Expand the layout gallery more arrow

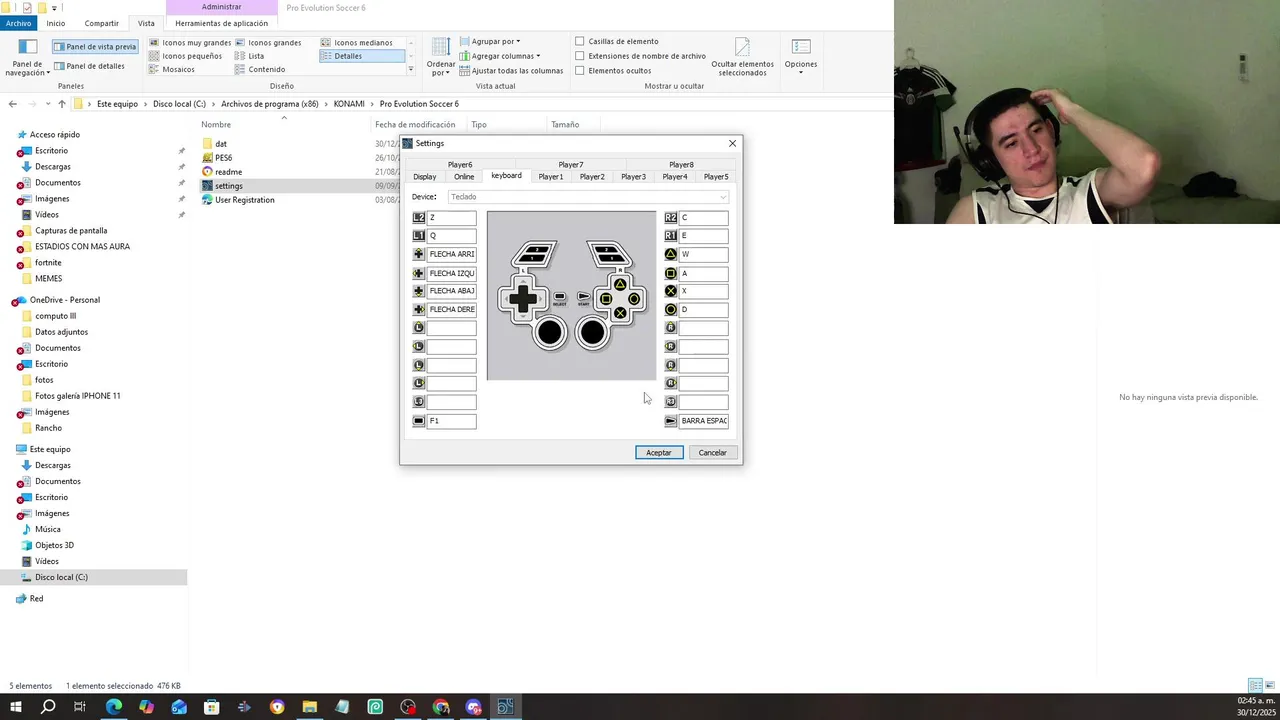pos(411,70)
